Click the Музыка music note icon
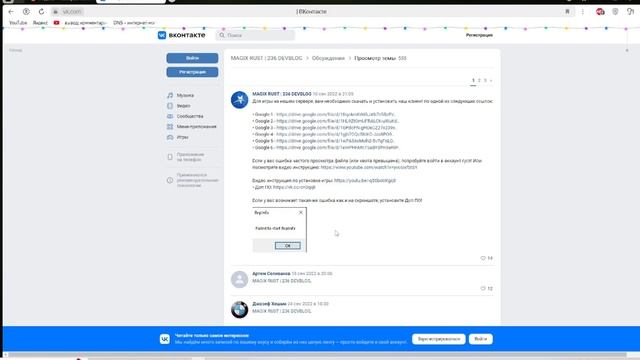Image resolution: width=640 pixels, height=360 pixels. click(170, 96)
